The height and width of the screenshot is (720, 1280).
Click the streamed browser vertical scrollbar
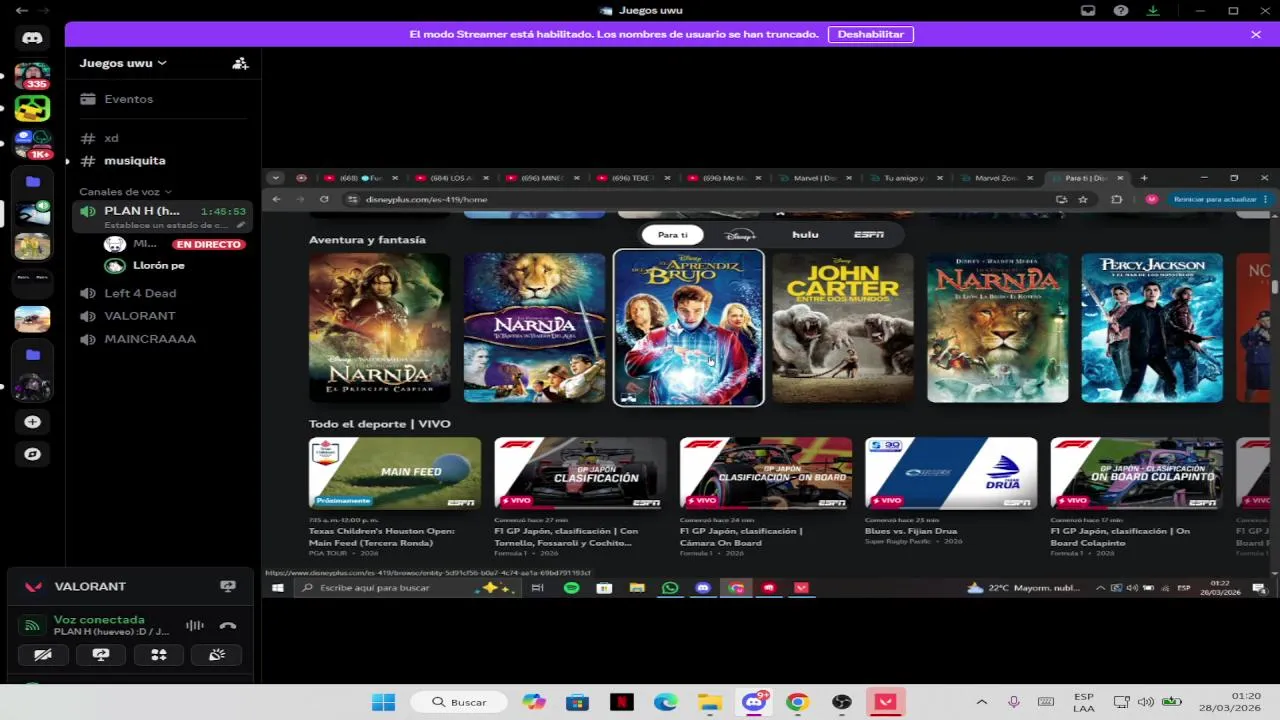point(1275,287)
